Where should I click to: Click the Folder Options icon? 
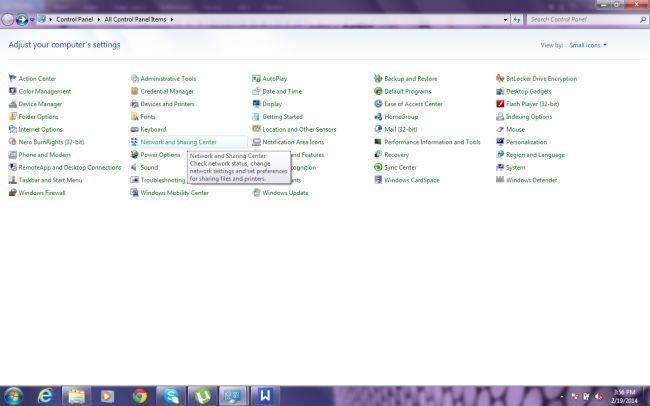(12, 117)
